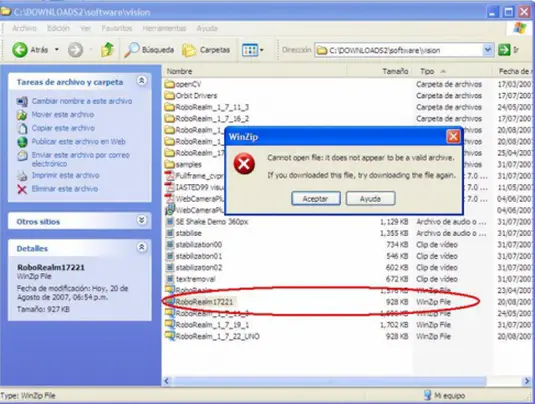
Task: Click the horizontal scrollbar right arrow
Action: tap(526, 381)
